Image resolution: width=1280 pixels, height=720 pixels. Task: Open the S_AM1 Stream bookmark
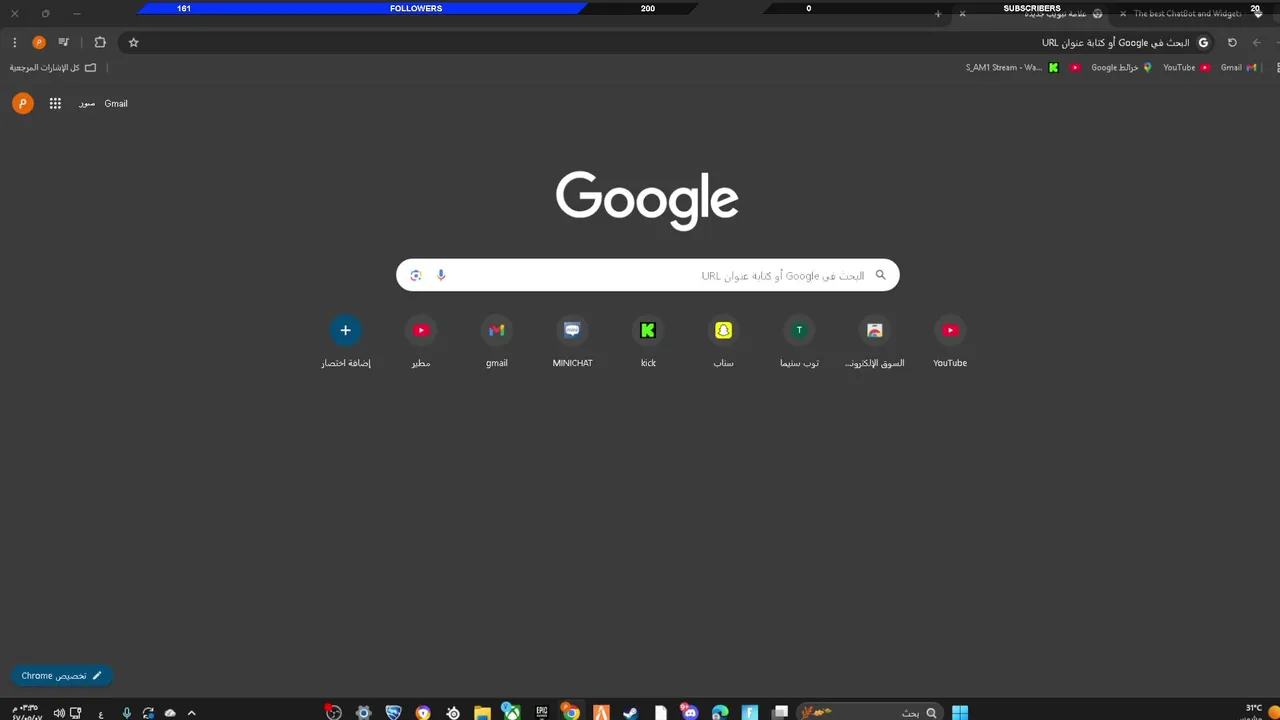click(1012, 68)
